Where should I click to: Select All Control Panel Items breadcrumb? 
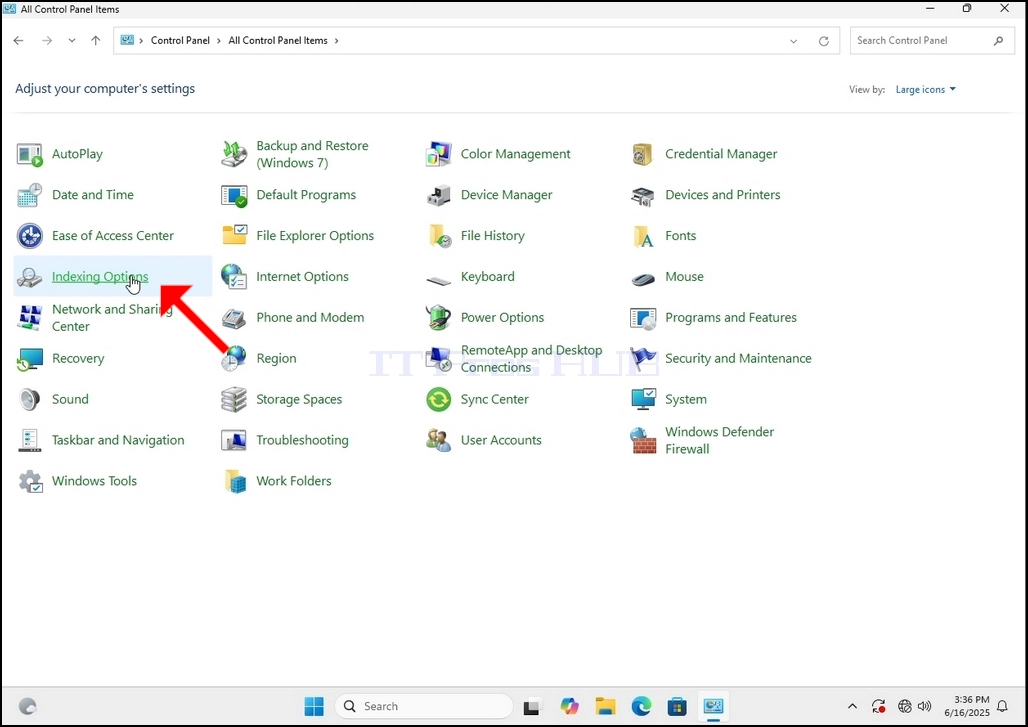click(x=278, y=41)
